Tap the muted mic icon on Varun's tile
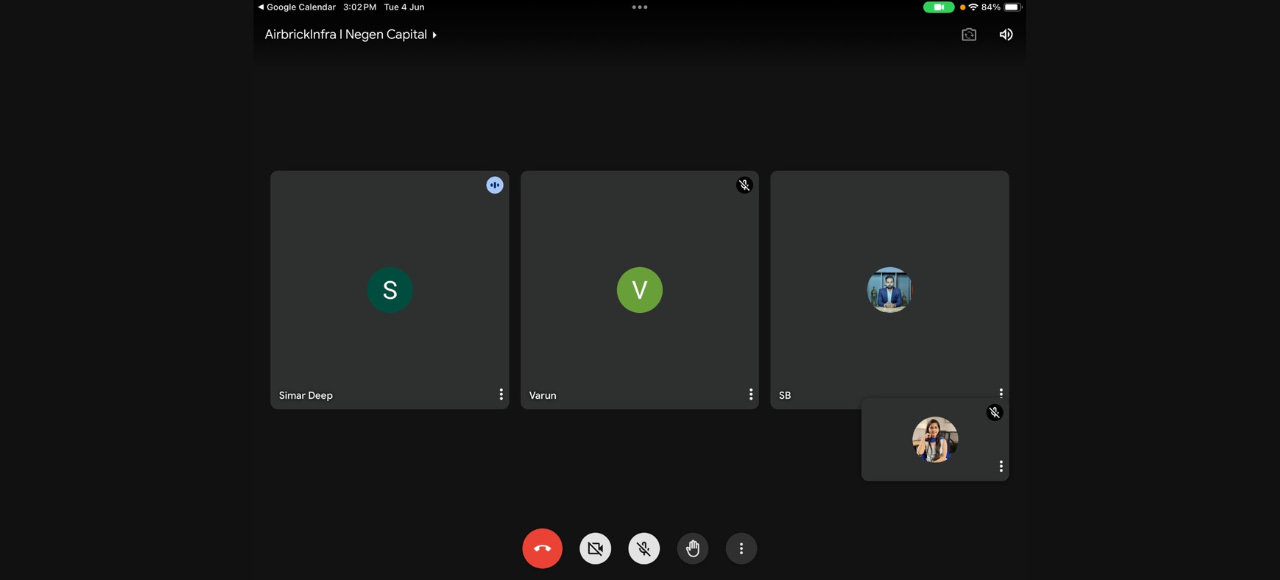 click(744, 185)
